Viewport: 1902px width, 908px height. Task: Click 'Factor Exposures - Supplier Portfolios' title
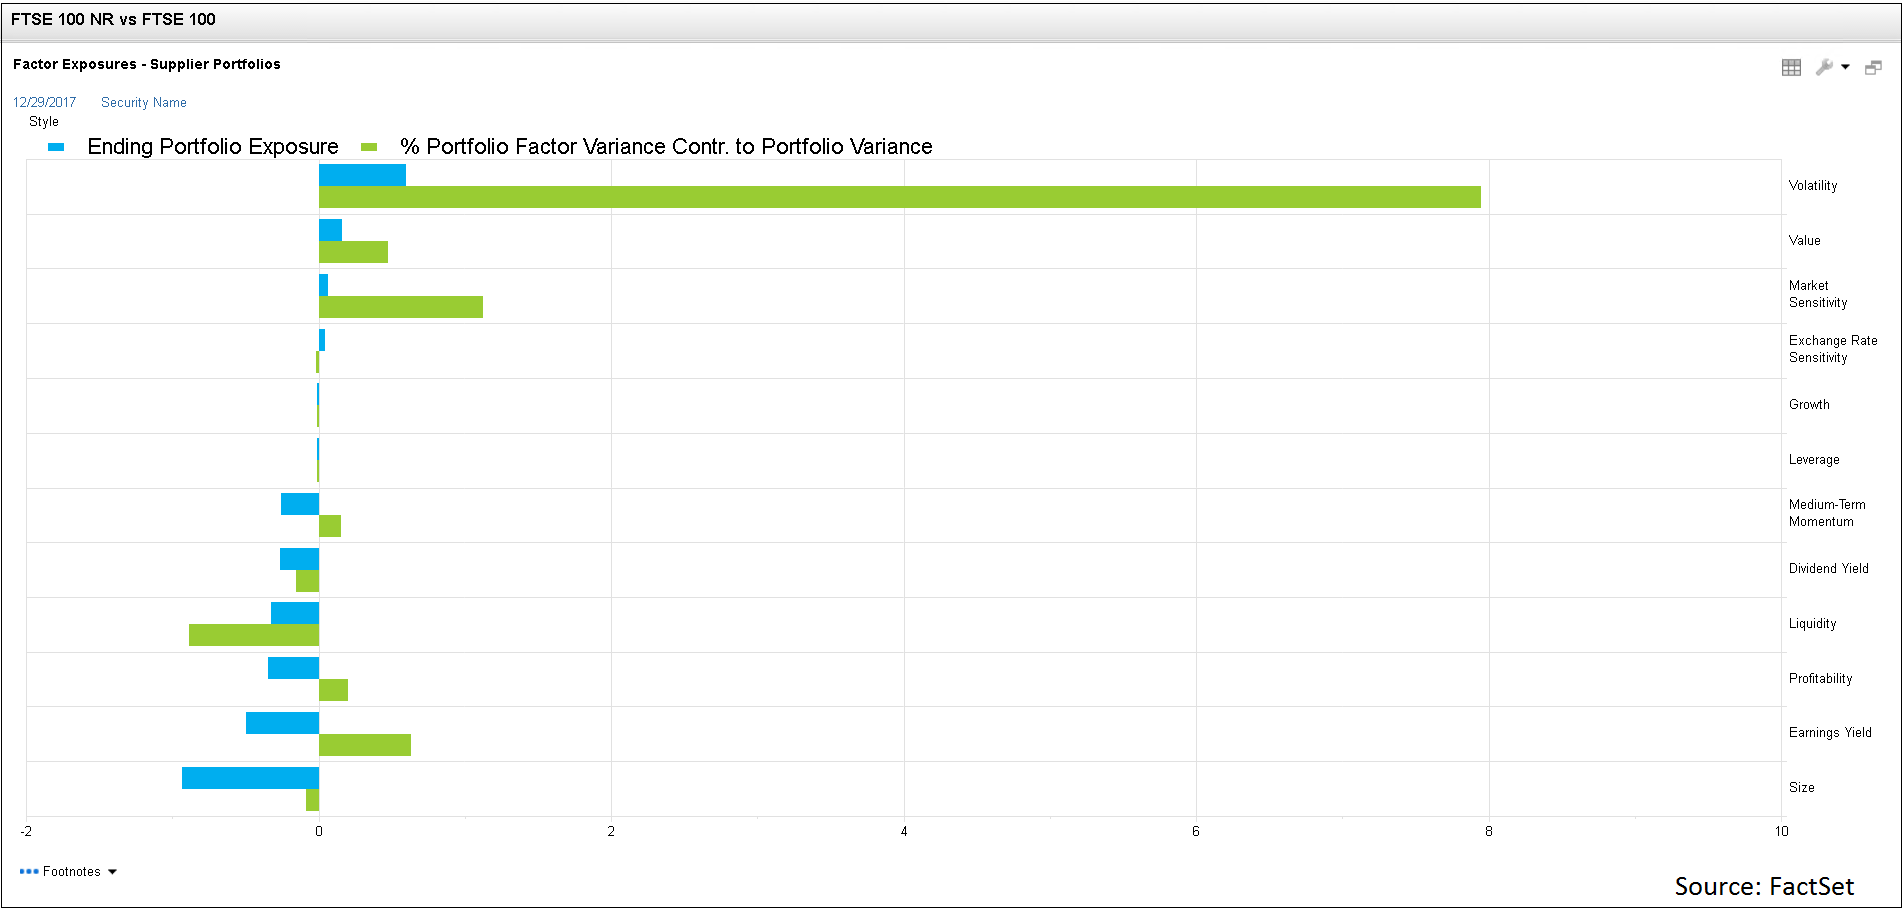tap(147, 64)
